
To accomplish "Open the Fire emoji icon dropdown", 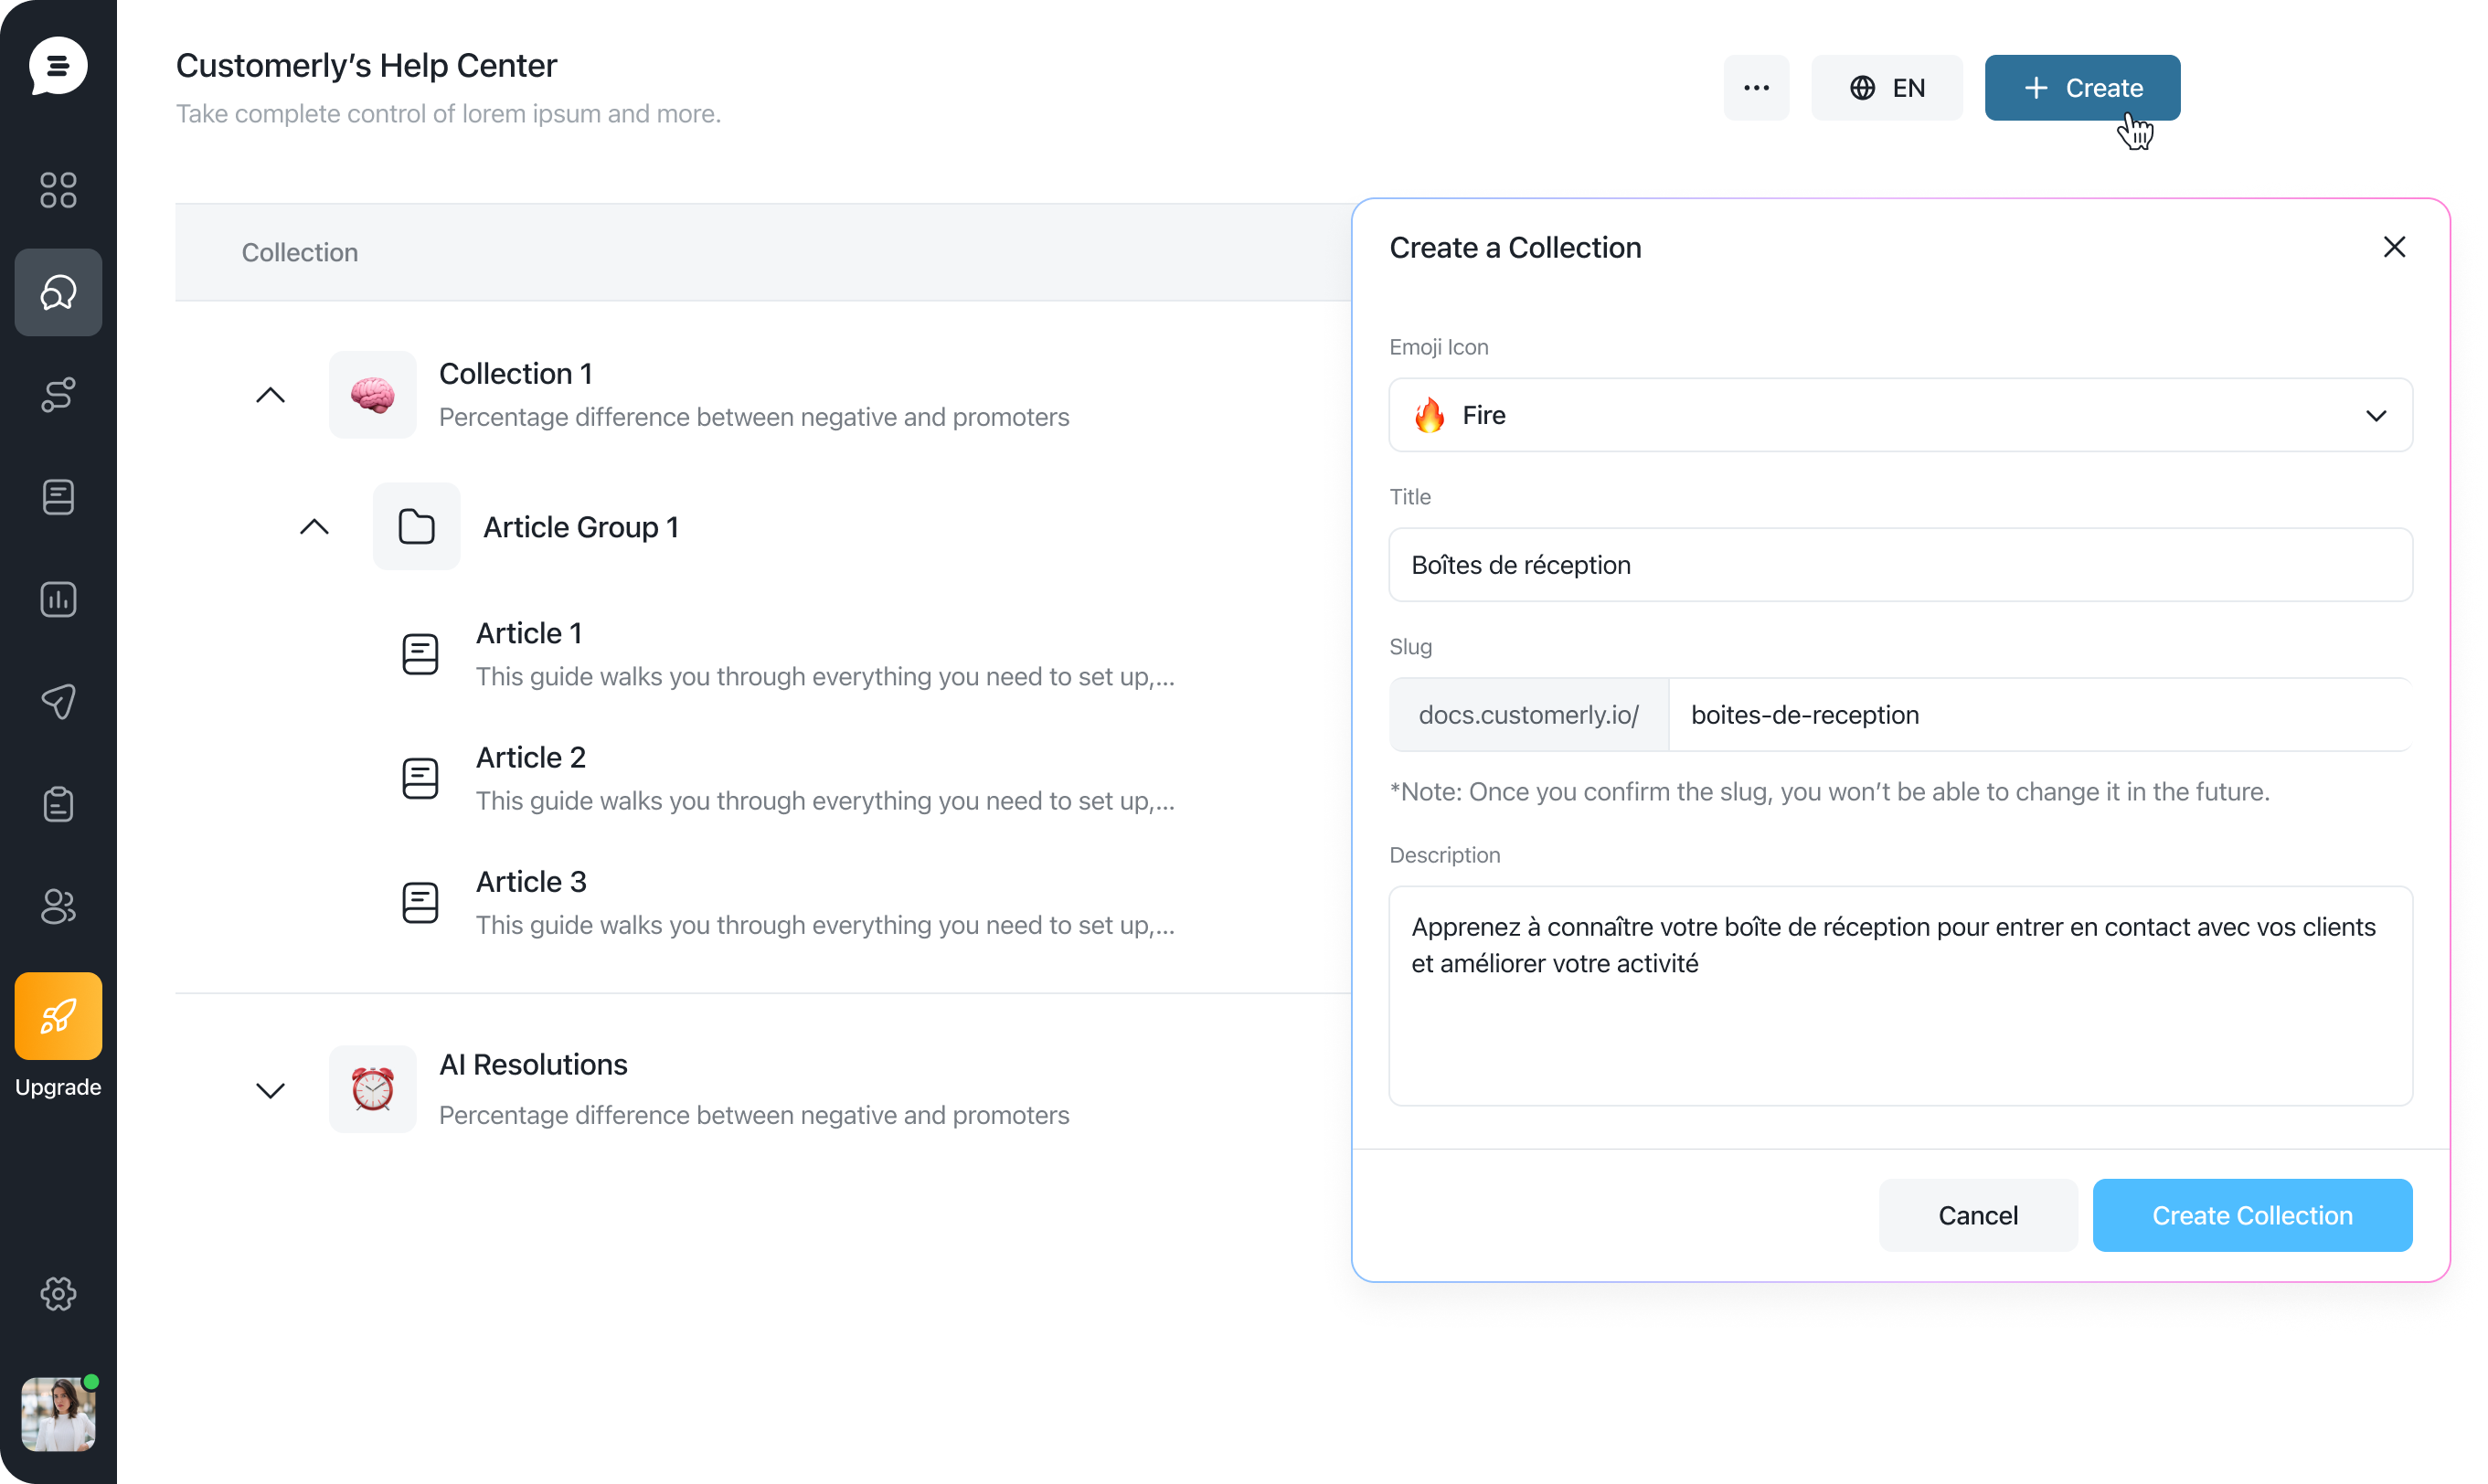I will [1900, 415].
